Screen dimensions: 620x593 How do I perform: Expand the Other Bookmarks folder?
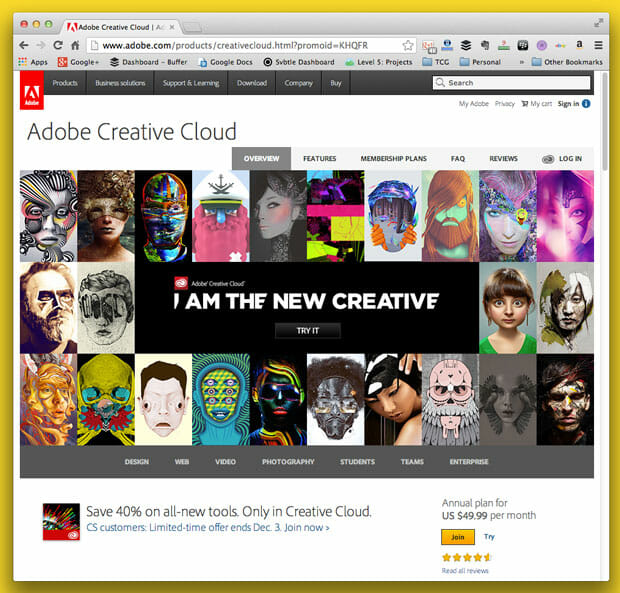(x=567, y=62)
